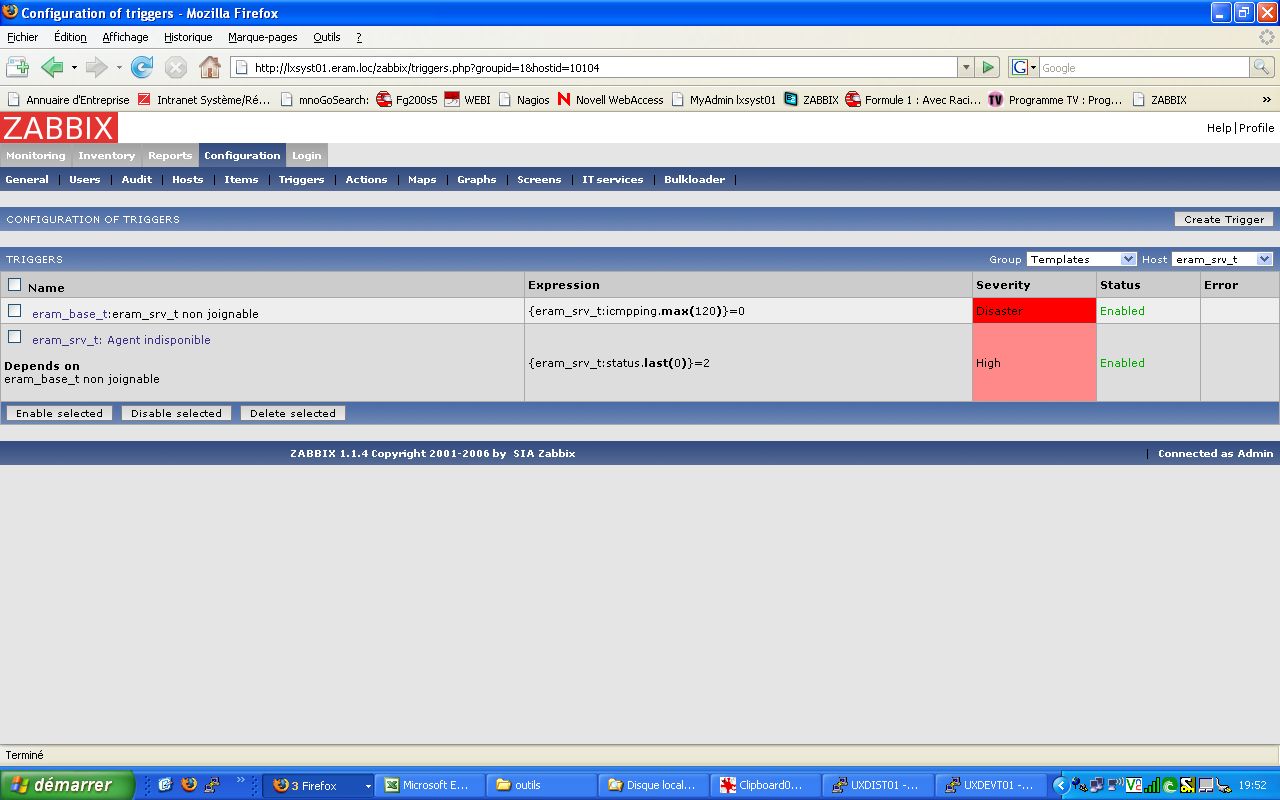Image resolution: width=1280 pixels, height=800 pixels.
Task: Open the Novell WebAccess bookmark
Action: pos(610,100)
